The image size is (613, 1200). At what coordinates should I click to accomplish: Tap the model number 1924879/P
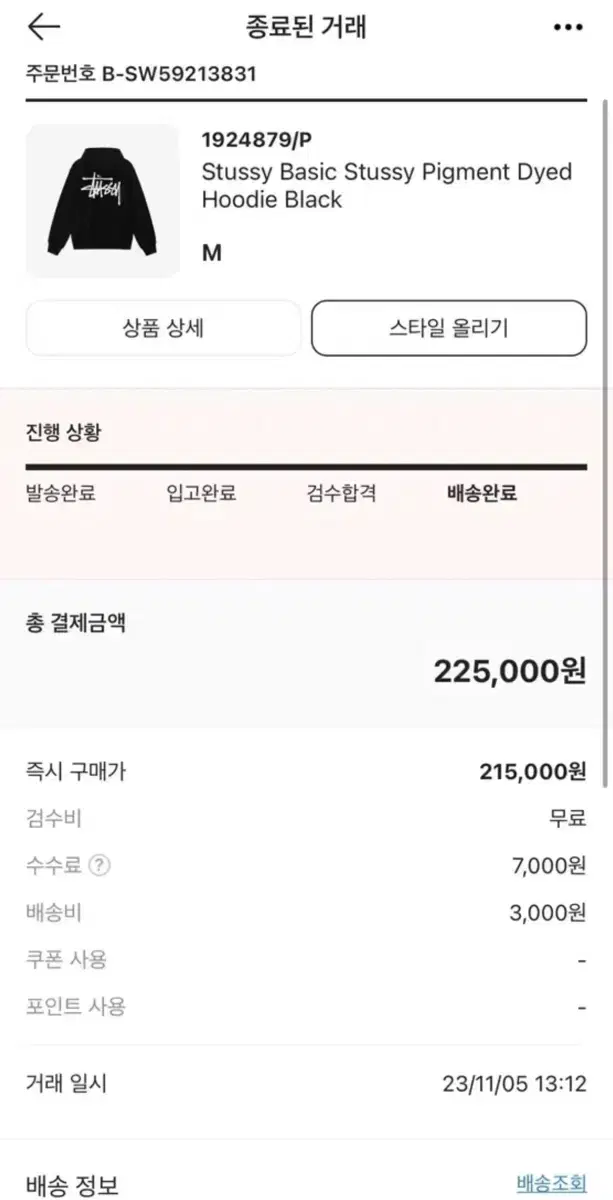250,140
